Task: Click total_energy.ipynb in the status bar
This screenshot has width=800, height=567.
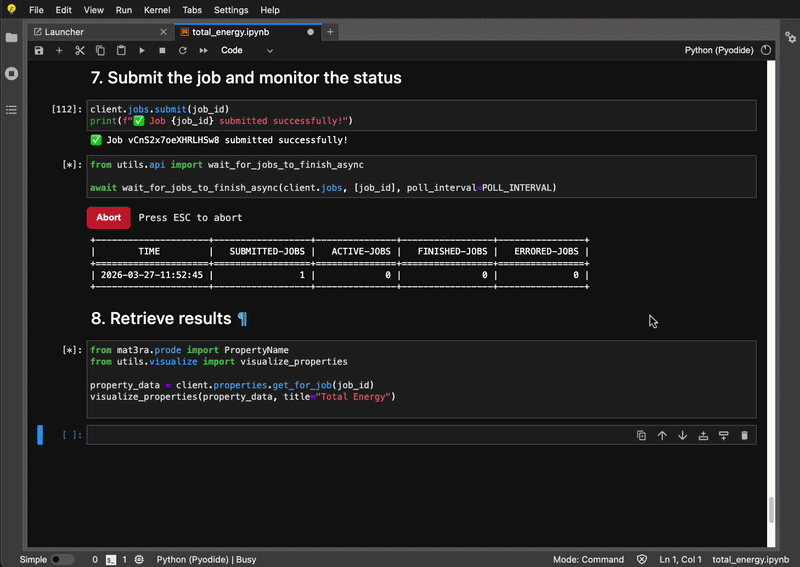Action: 750,559
